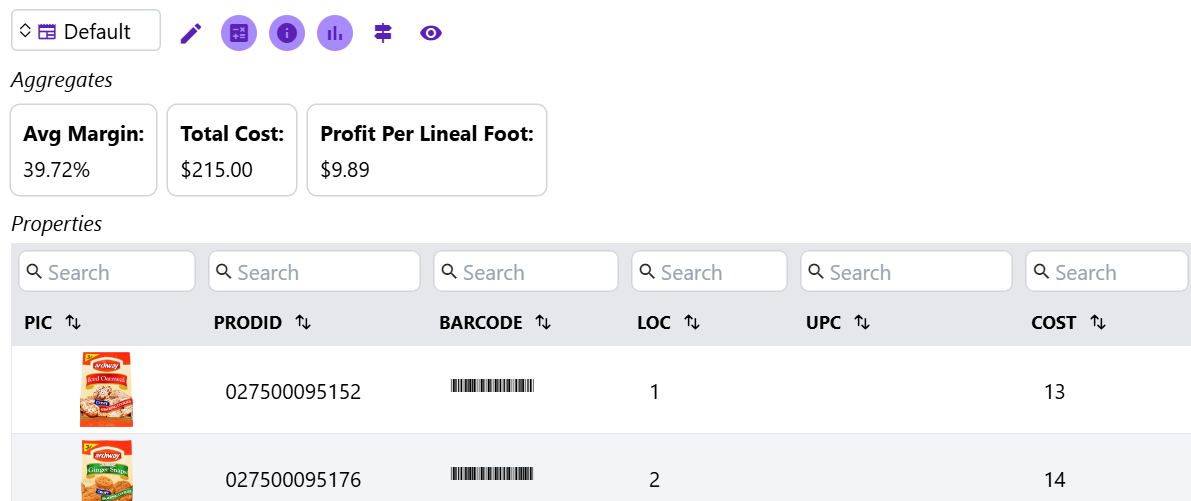The width and height of the screenshot is (1191, 501).
Task: Sort rows by LOC column
Action: coord(691,322)
